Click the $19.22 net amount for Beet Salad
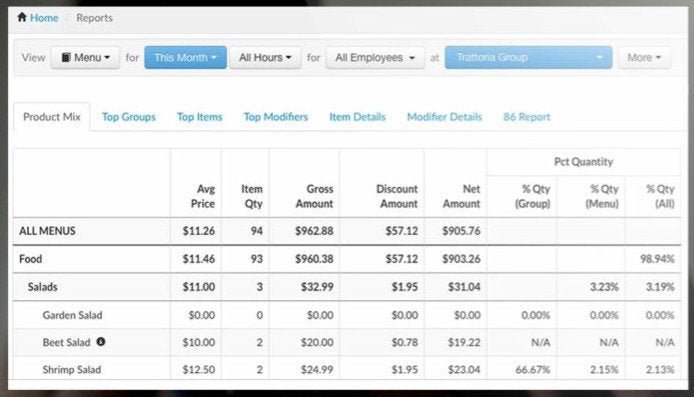Screen dimensions: 694x397 (x=464, y=342)
